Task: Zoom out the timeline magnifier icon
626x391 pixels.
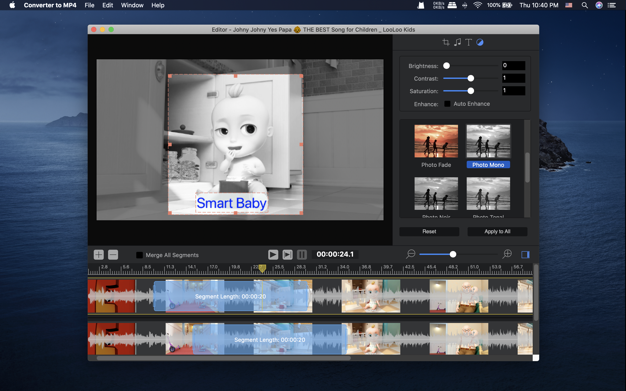Action: [410, 254]
